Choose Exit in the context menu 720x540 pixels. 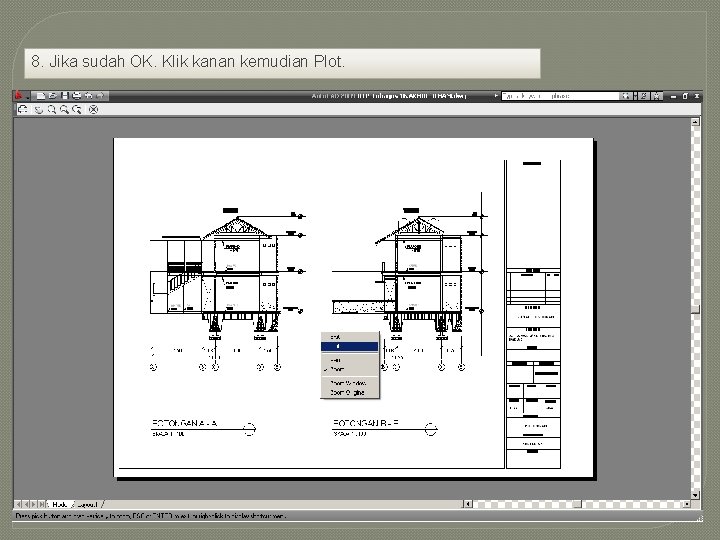350,337
